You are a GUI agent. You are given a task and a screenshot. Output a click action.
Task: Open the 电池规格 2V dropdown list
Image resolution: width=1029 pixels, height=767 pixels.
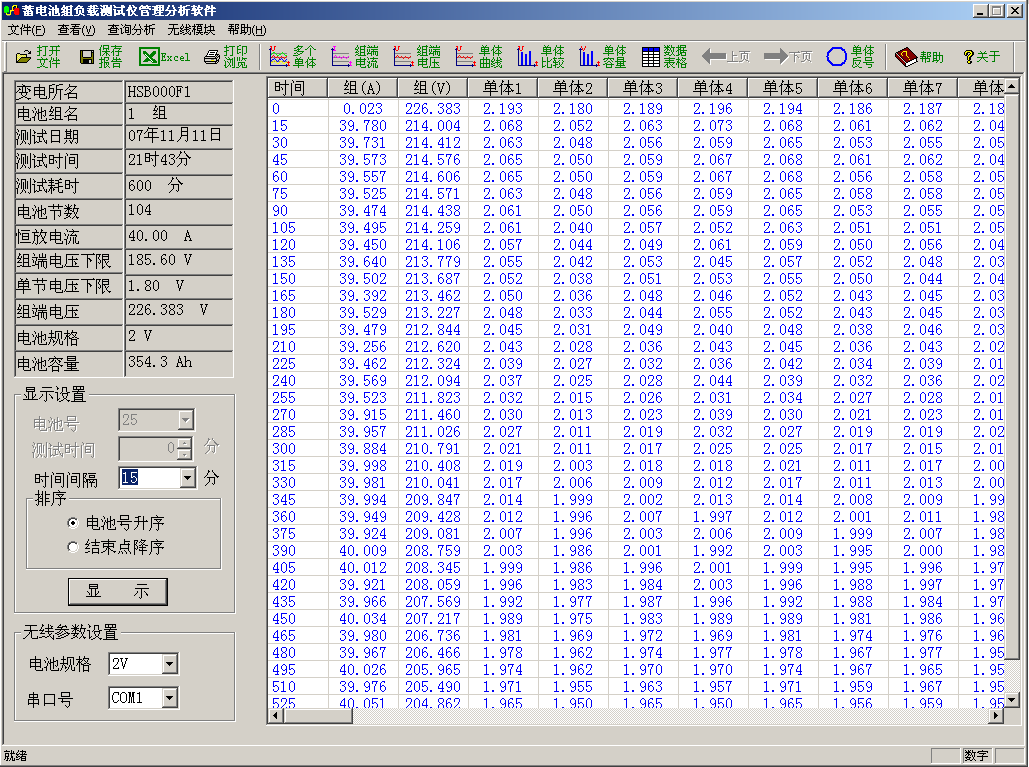coord(169,664)
